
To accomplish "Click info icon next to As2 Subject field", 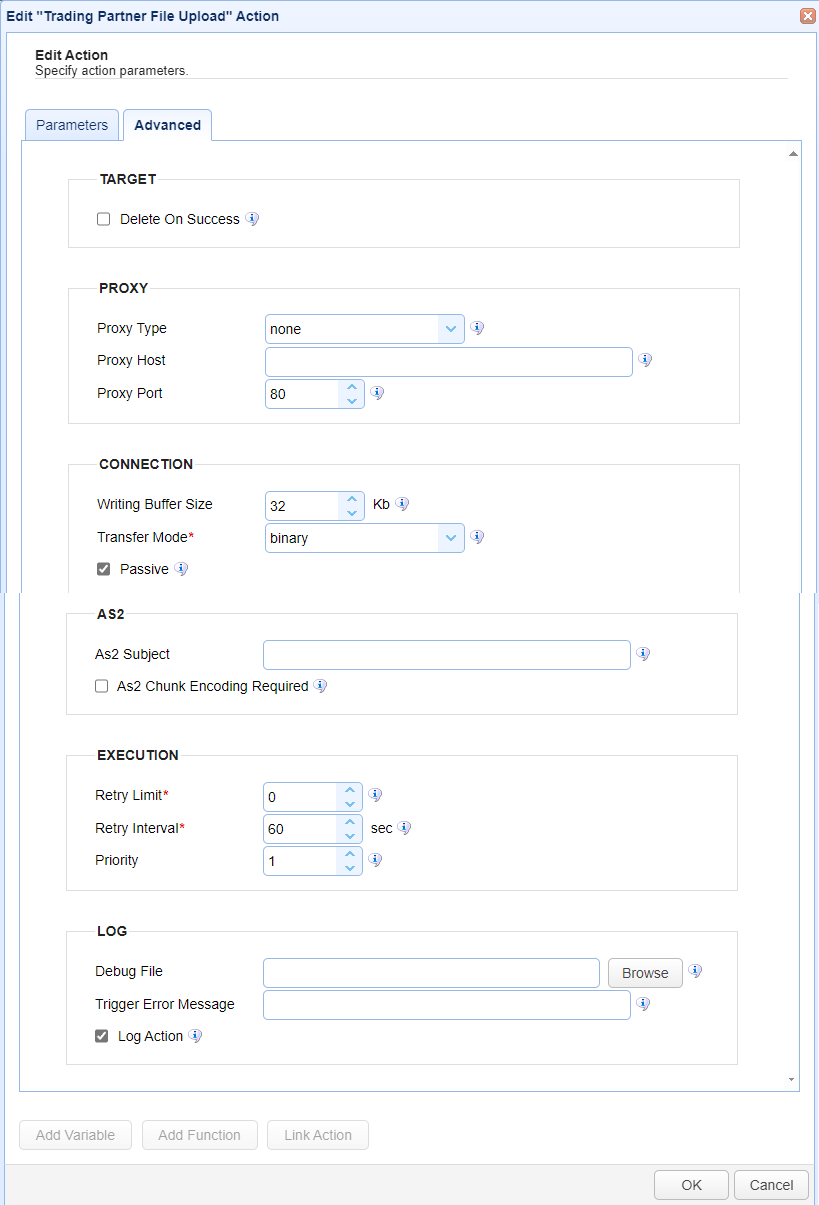I will tap(644, 654).
